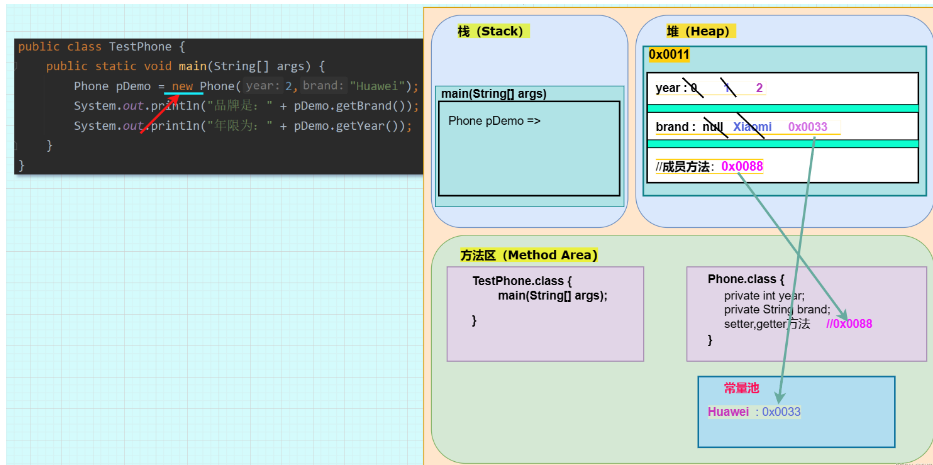Click the 'new' keyword in the code
The width and height of the screenshot is (933, 465).
183,86
